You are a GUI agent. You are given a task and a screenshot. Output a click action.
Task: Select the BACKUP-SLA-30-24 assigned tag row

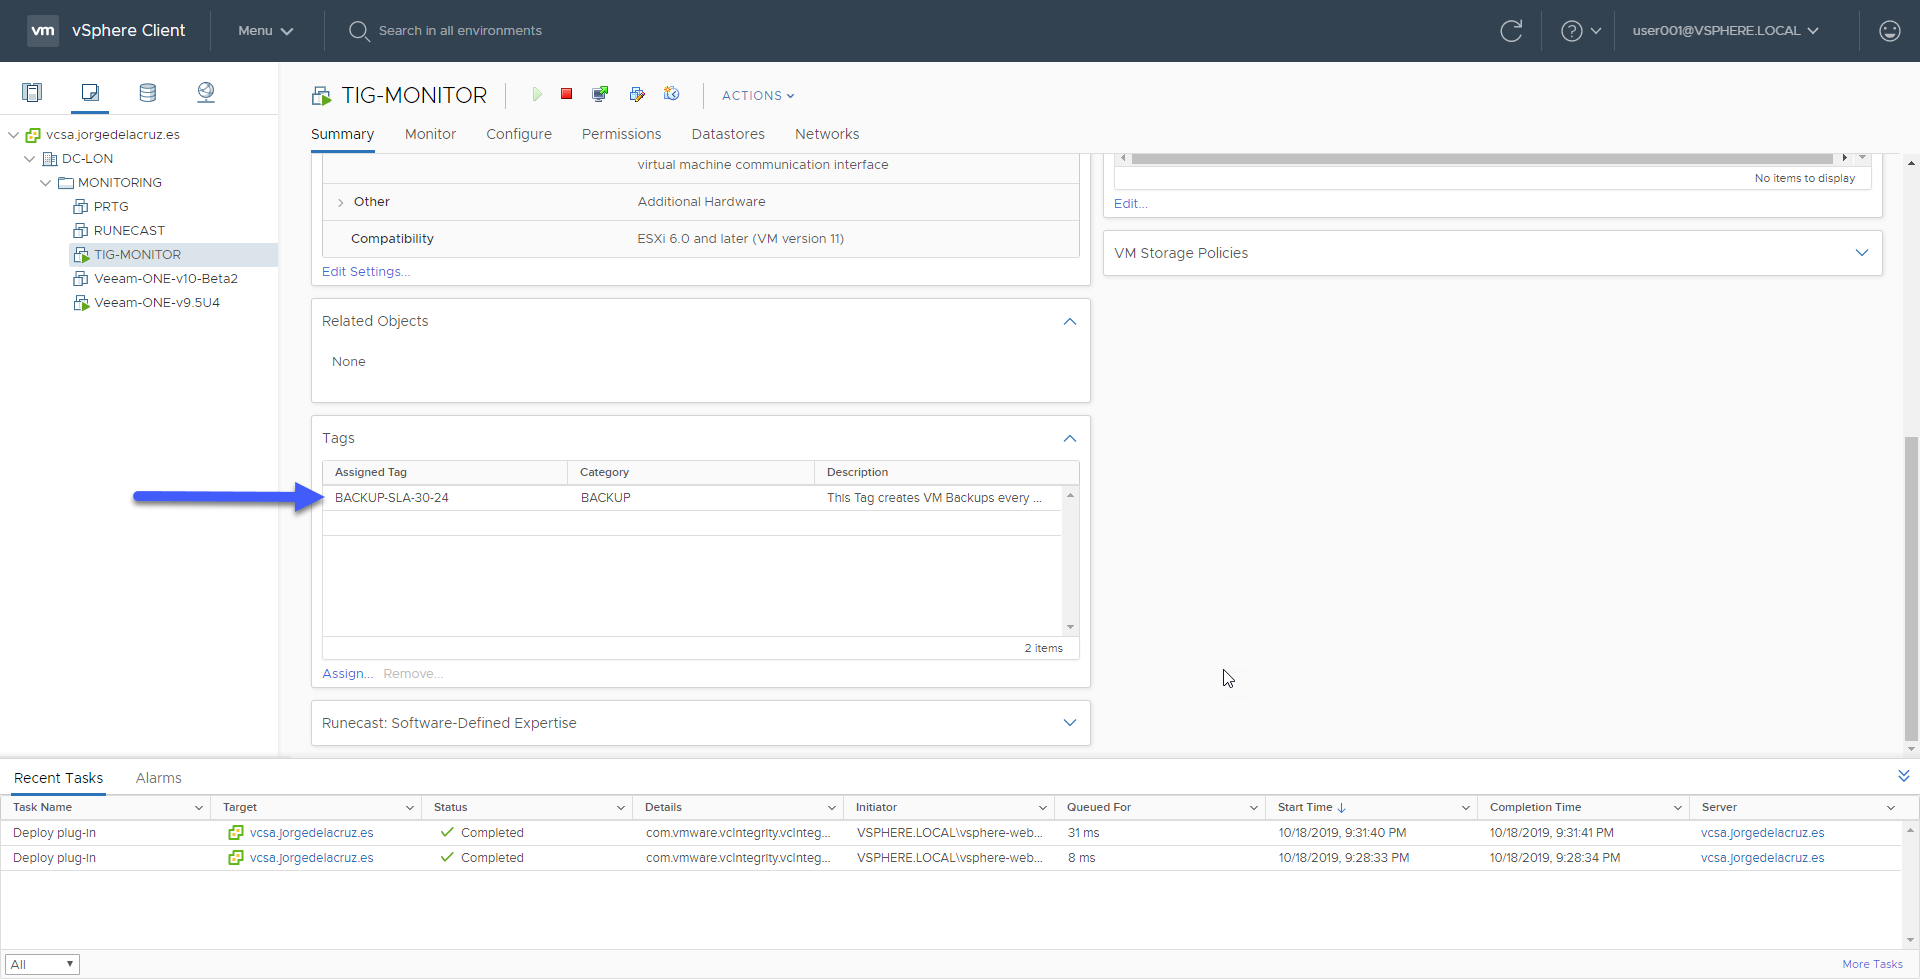[692, 498]
